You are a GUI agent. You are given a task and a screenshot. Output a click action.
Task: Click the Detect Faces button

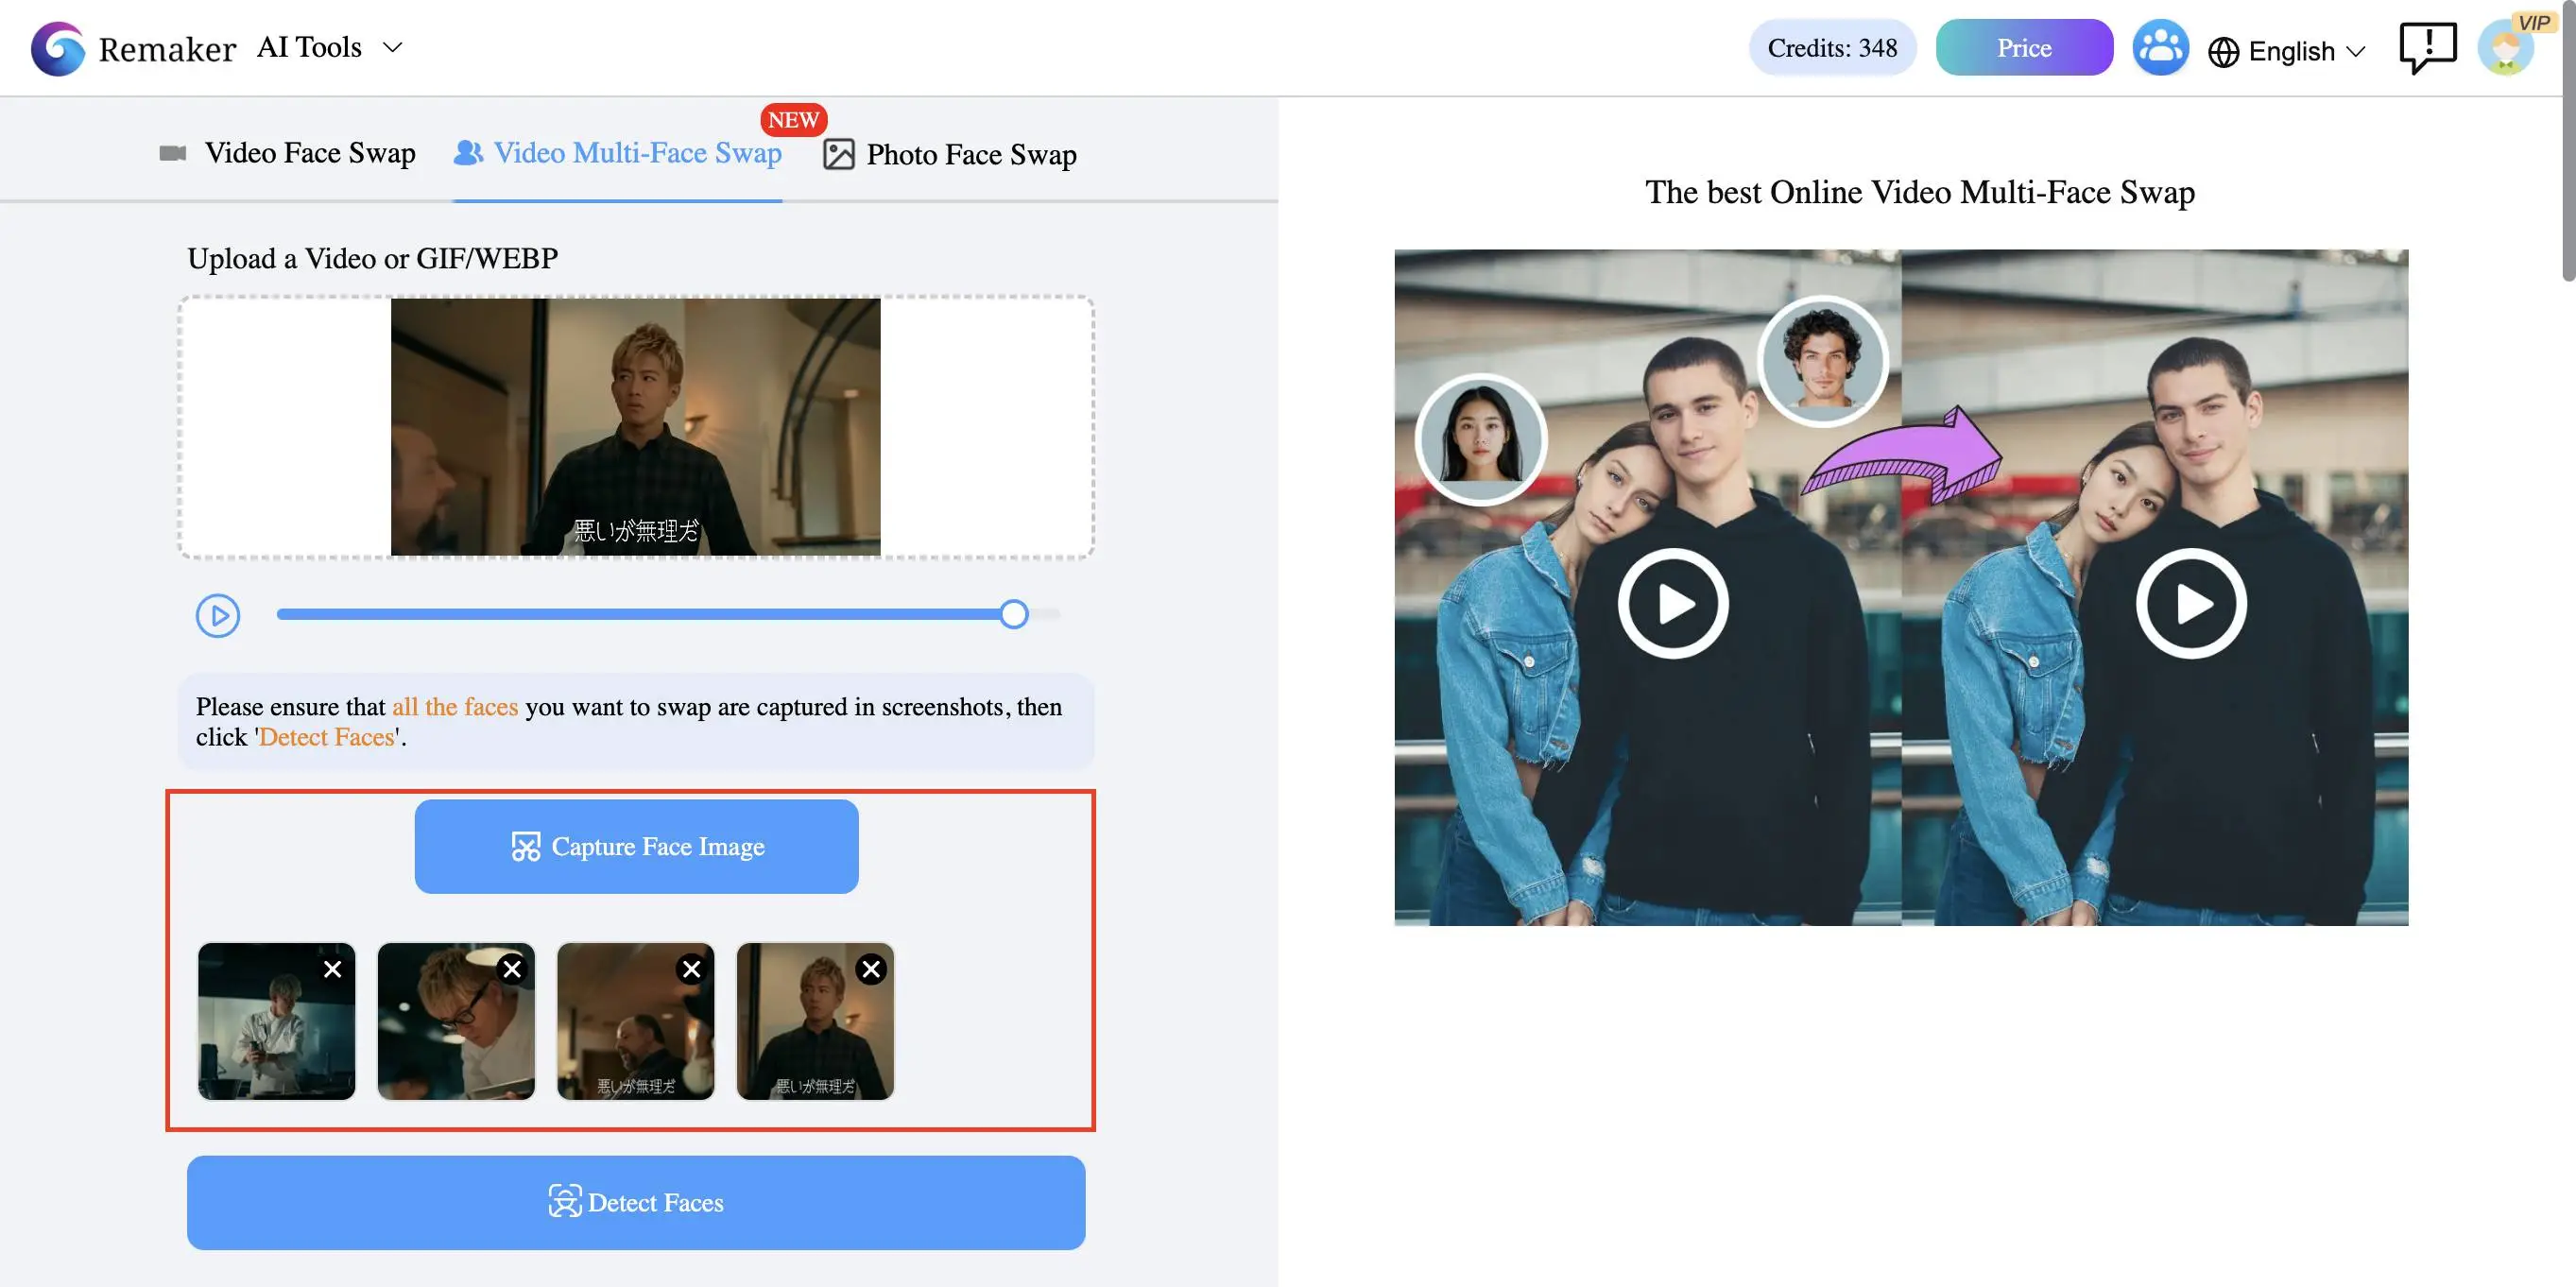[635, 1202]
